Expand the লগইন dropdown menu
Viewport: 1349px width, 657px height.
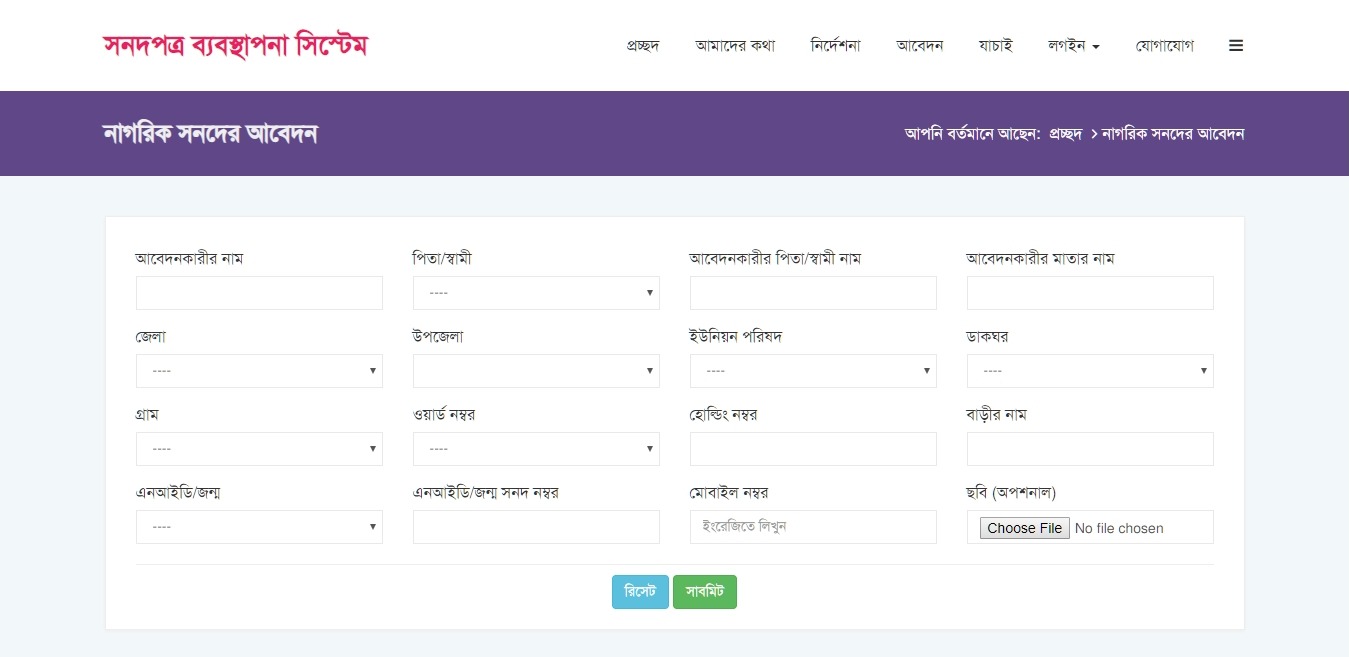(x=1073, y=46)
